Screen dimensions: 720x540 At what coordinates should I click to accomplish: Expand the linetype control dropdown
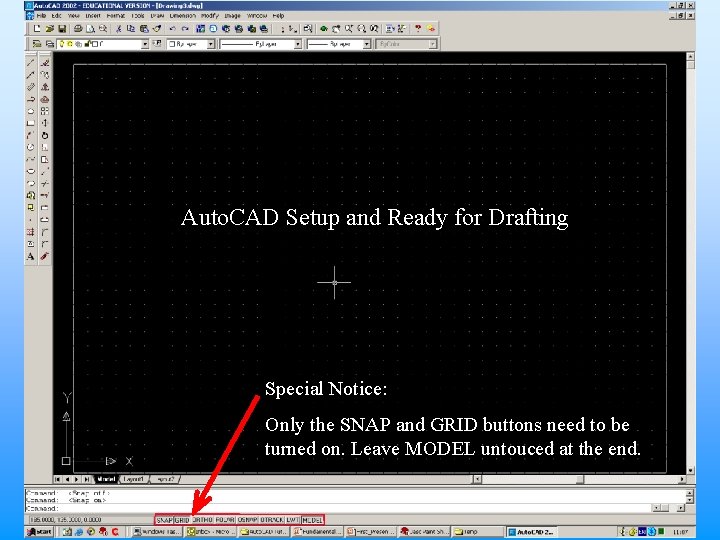tap(298, 44)
